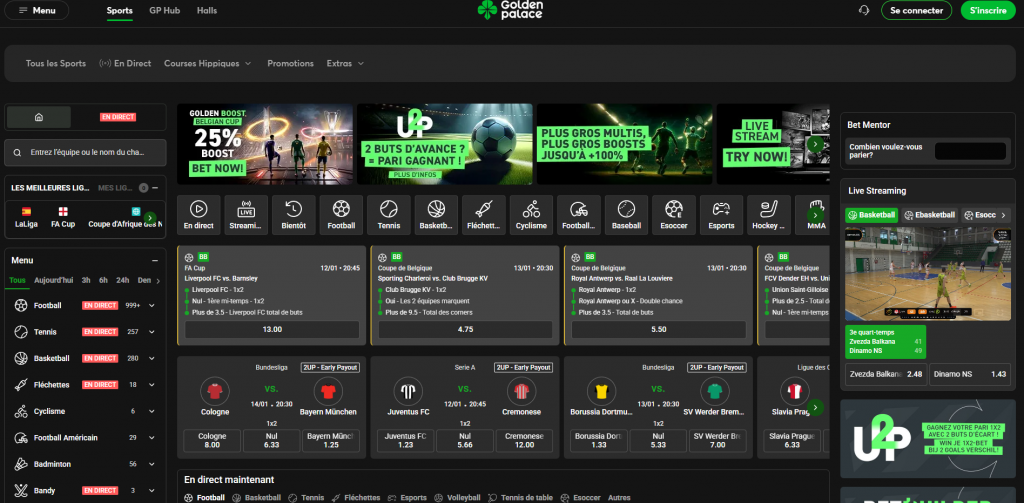Image resolution: width=1024 pixels, height=503 pixels.
Task: Open the Bientôt clock icon tile
Action: [x=294, y=214]
